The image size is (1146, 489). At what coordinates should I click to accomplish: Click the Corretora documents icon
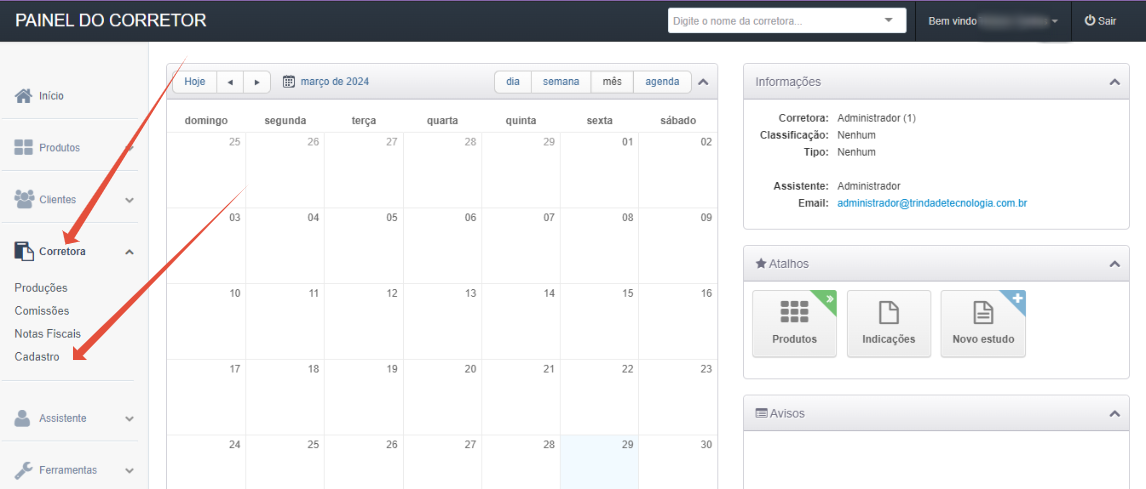click(24, 251)
